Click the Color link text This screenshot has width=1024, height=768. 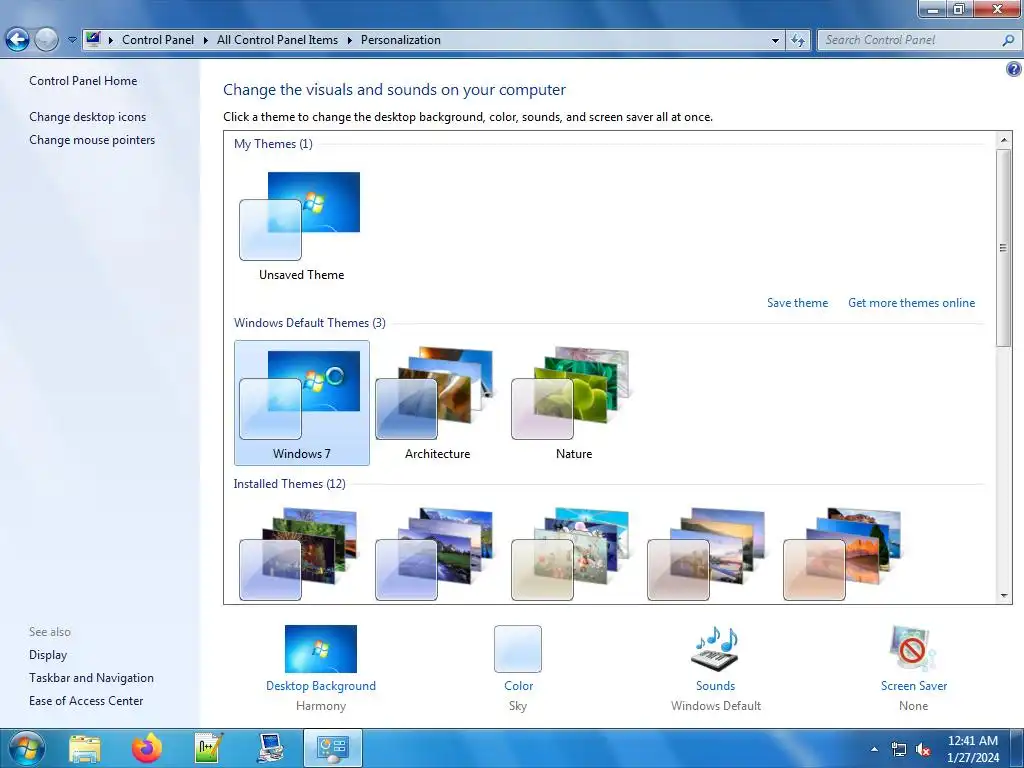pos(519,686)
